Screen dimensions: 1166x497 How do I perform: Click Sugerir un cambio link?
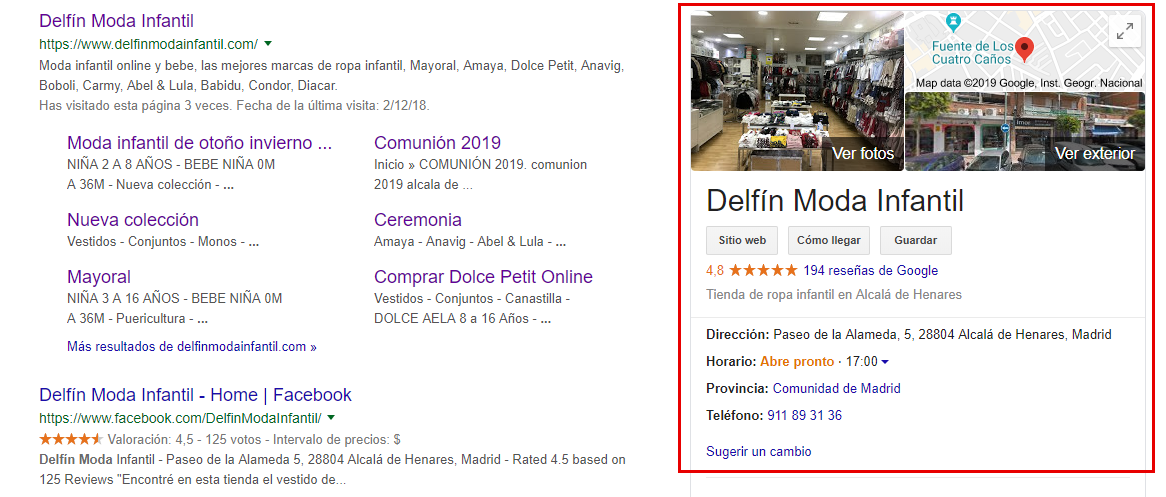[x=758, y=451]
